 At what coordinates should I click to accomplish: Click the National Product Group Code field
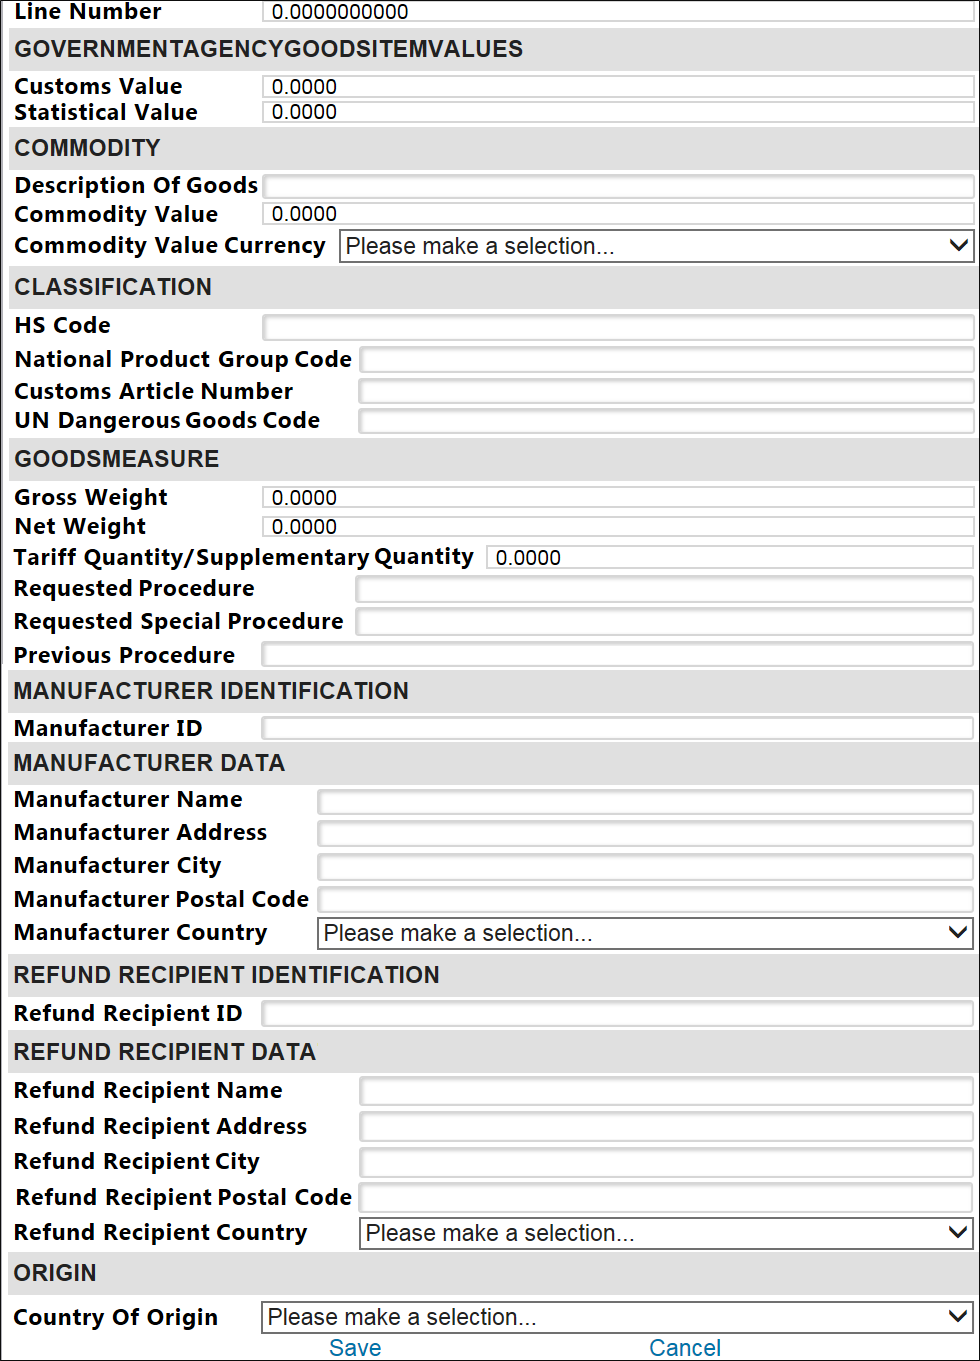click(666, 360)
